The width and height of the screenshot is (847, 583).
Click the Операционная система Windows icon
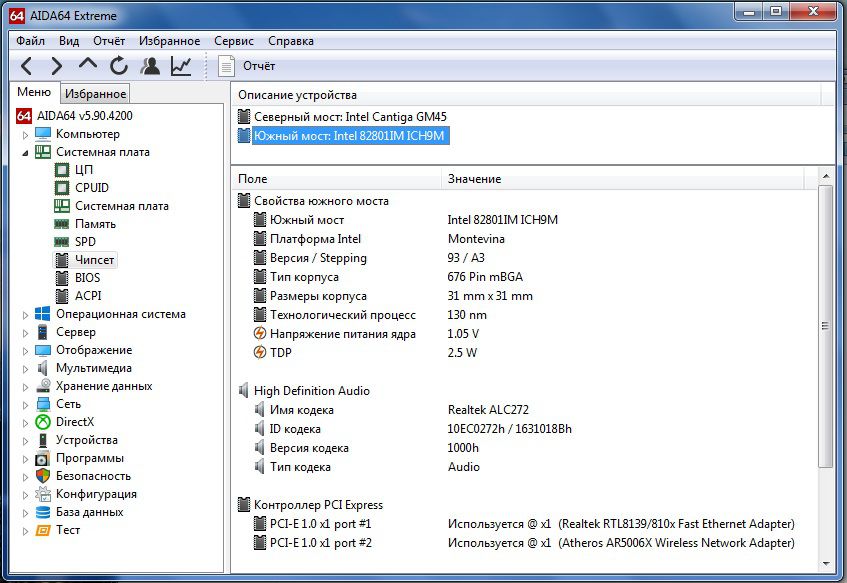(43, 314)
